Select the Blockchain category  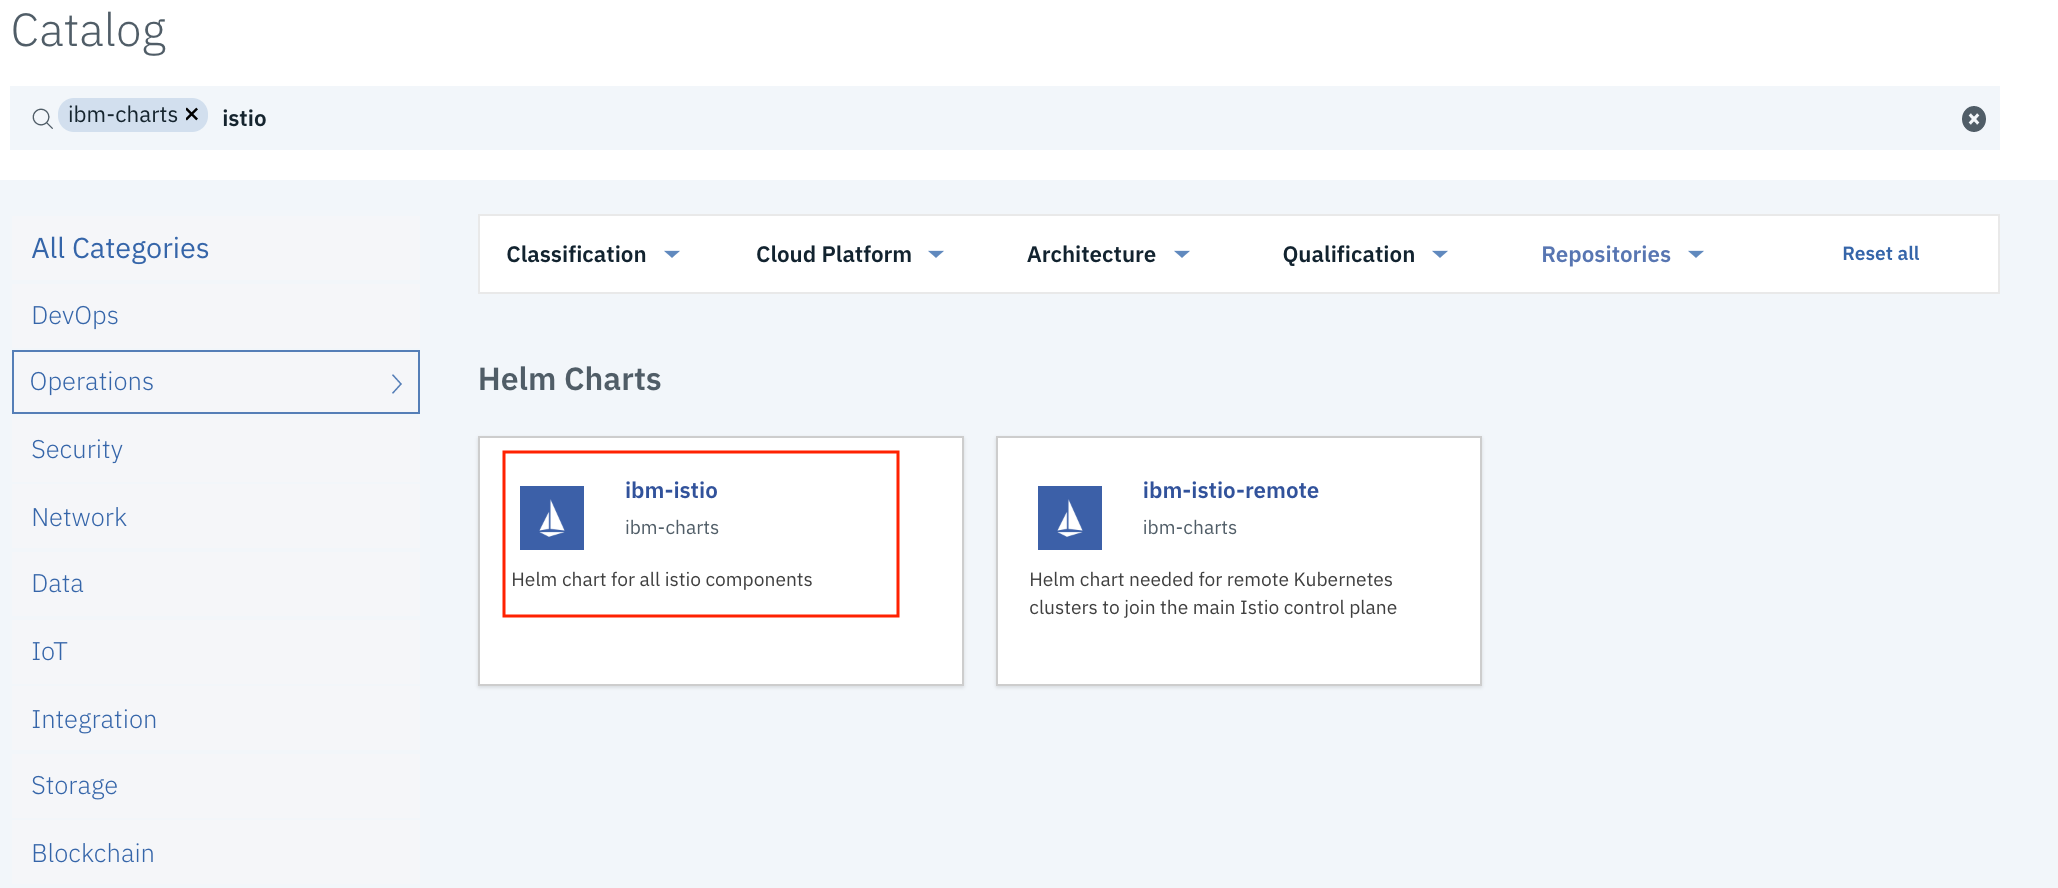(x=93, y=853)
